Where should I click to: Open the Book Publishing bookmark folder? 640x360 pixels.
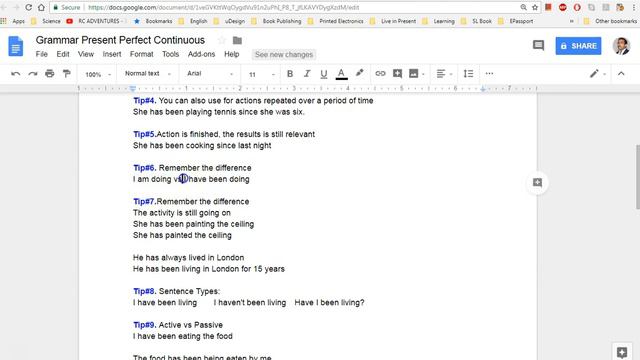[276, 21]
